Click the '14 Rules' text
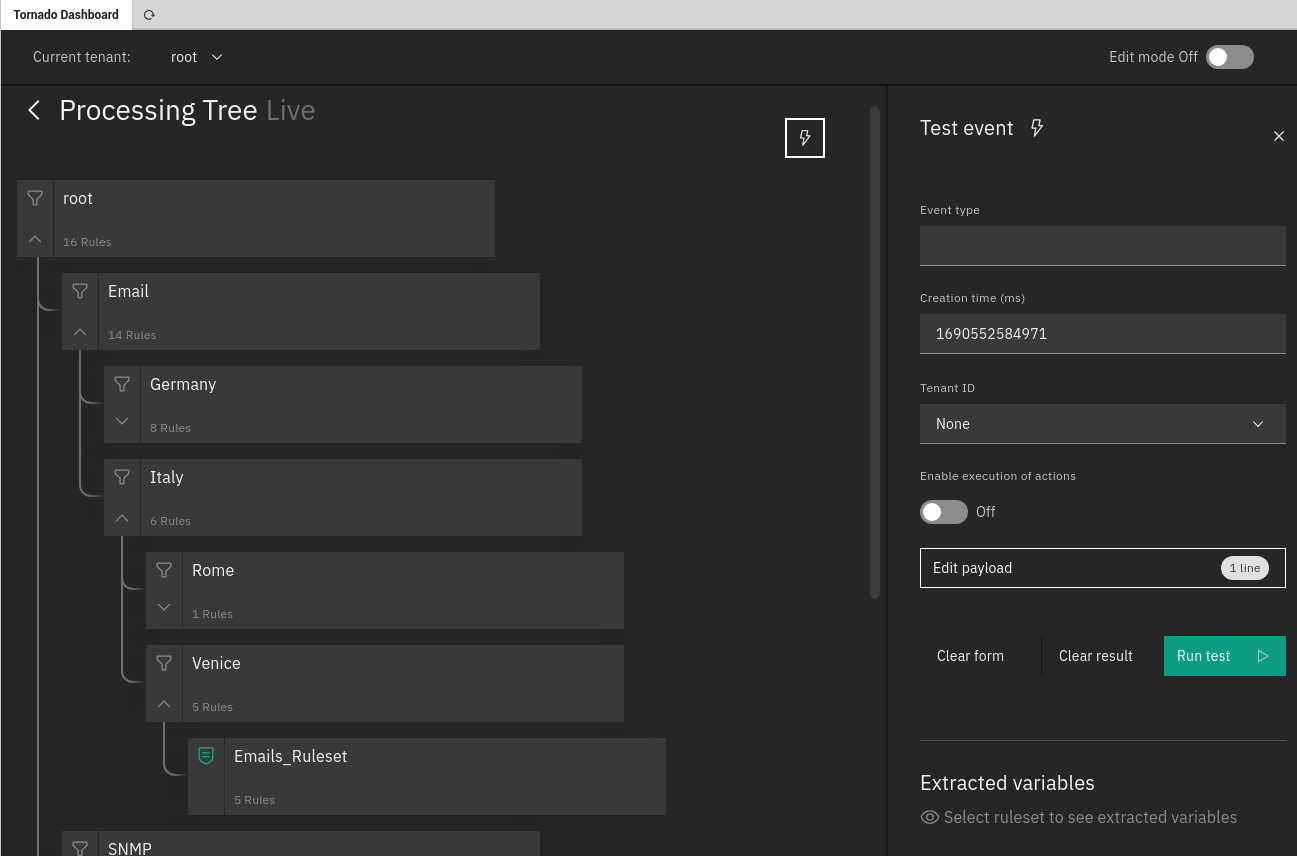 coord(132,335)
